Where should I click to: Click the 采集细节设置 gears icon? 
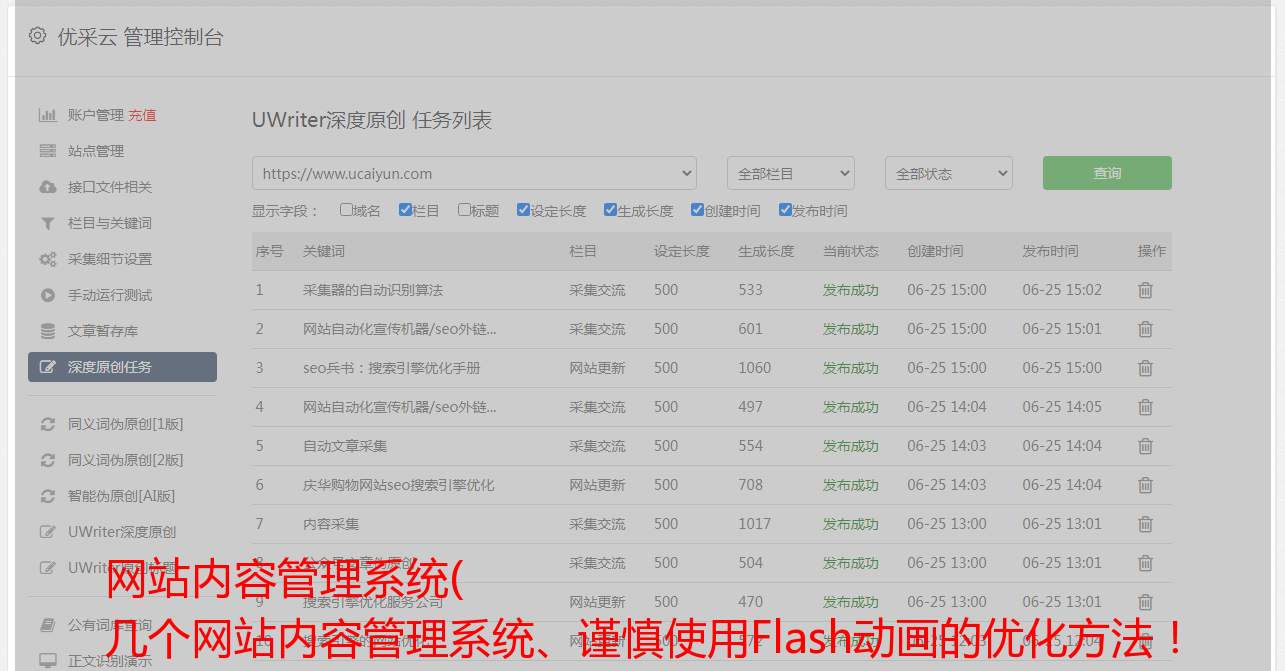pos(47,259)
